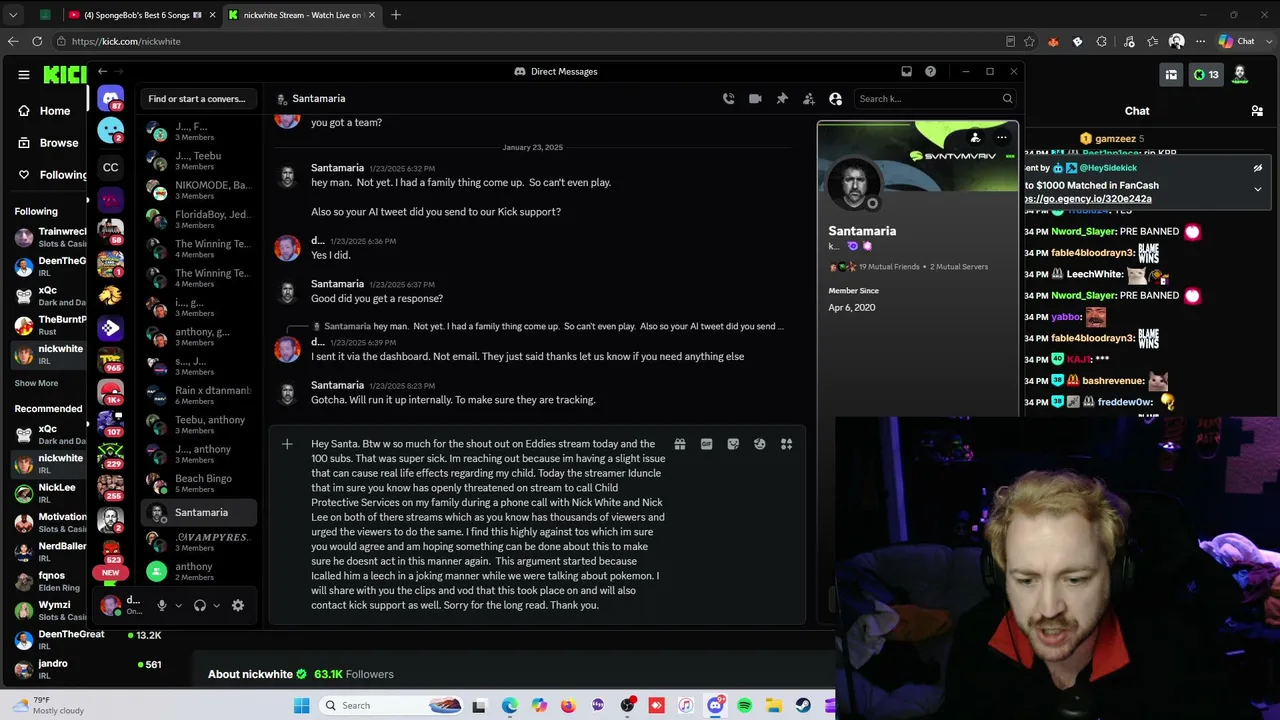
Task: Open the gift picker in message box
Action: coord(680,444)
